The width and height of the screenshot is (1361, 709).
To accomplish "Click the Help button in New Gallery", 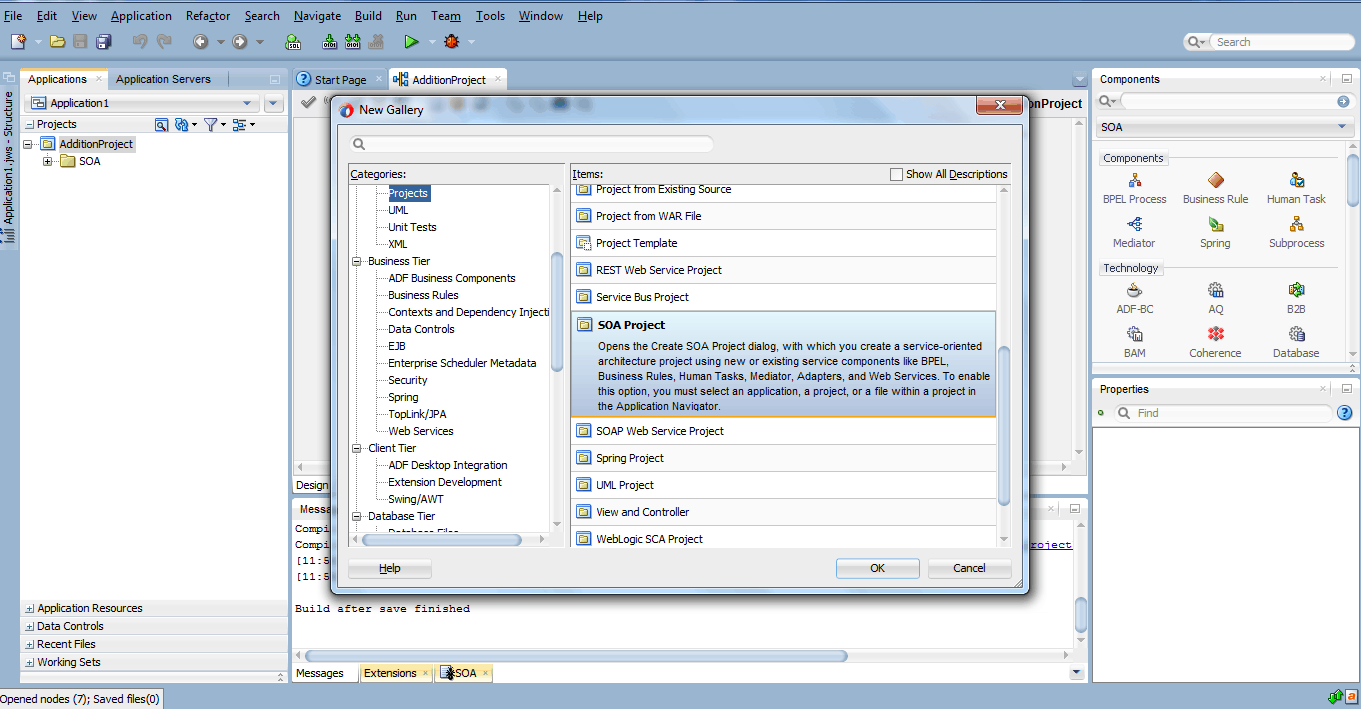I will (390, 568).
